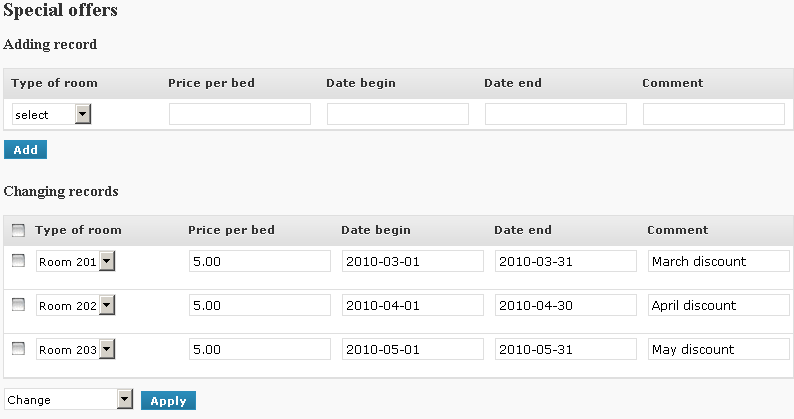The width and height of the screenshot is (794, 419).
Task: Focus the empty Comment field
Action: point(714,114)
